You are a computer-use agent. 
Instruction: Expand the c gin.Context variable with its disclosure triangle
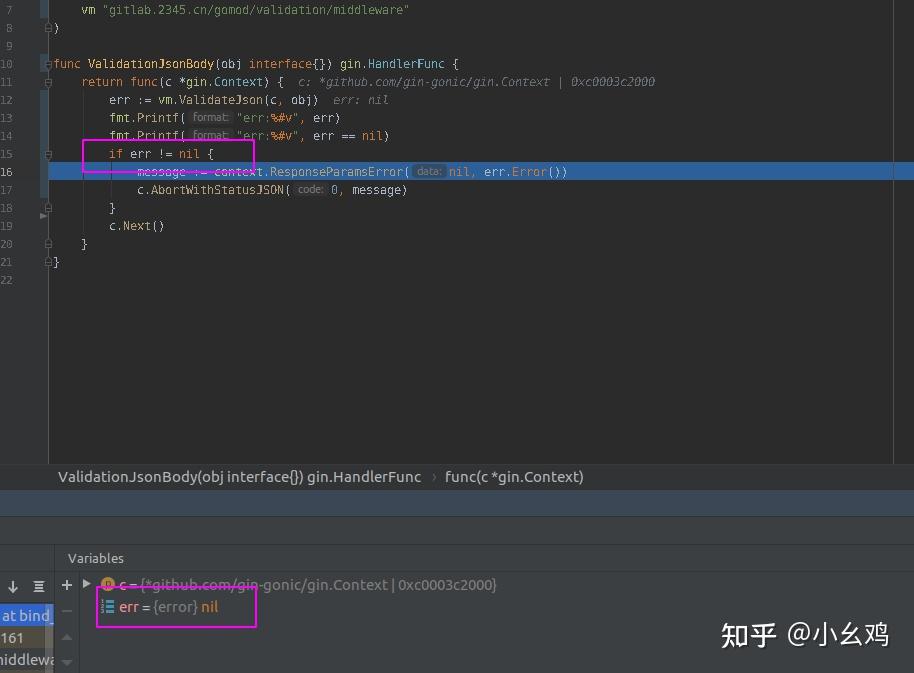pos(87,585)
